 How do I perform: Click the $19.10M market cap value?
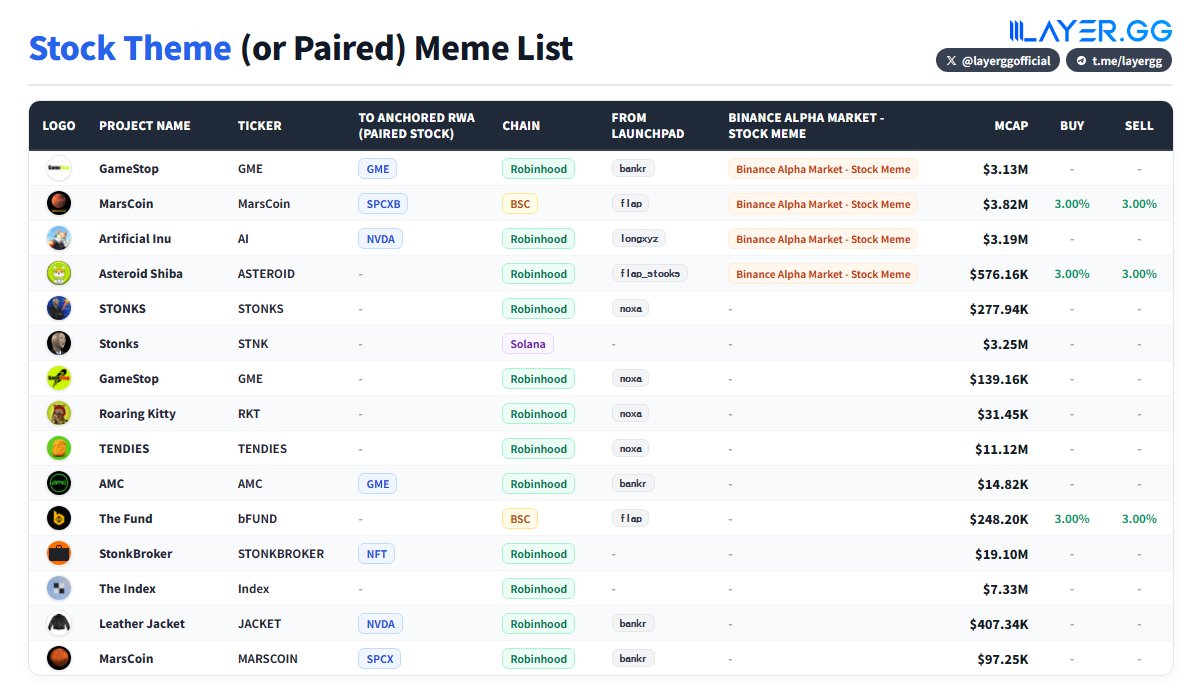[1001, 554]
